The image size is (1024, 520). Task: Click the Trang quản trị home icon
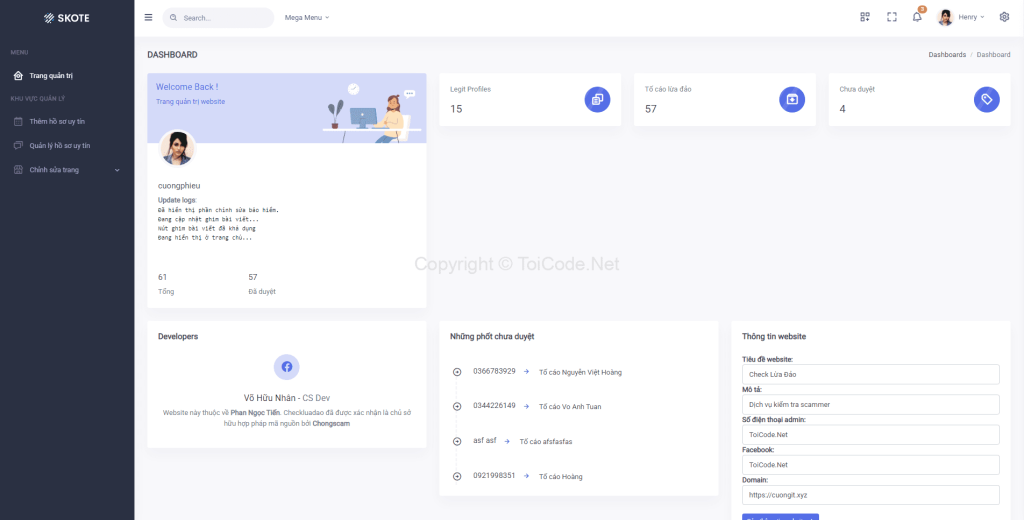(18, 76)
